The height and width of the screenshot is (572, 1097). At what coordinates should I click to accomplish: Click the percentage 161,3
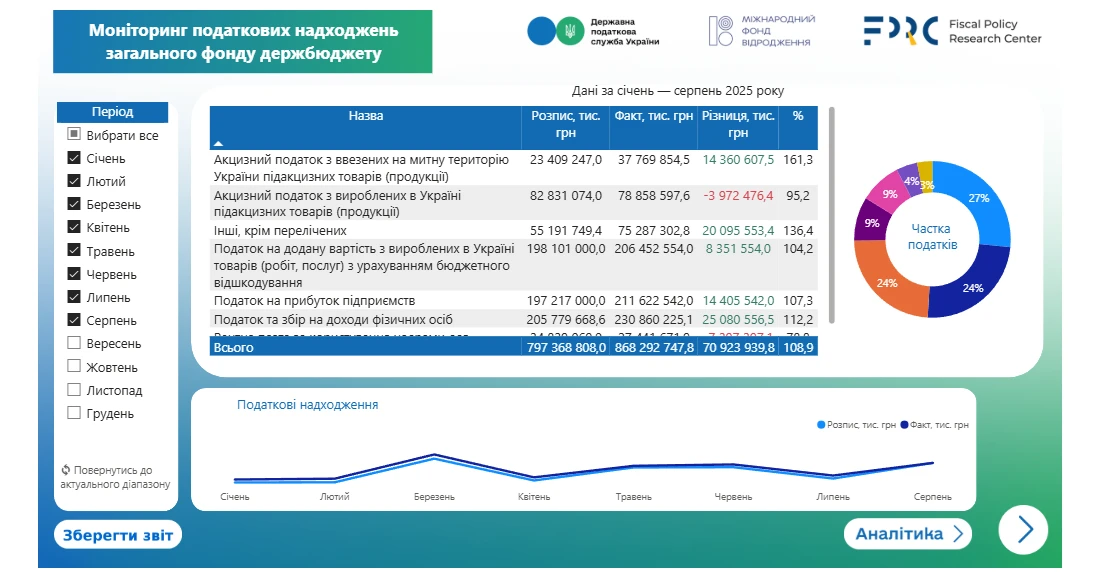(x=798, y=160)
